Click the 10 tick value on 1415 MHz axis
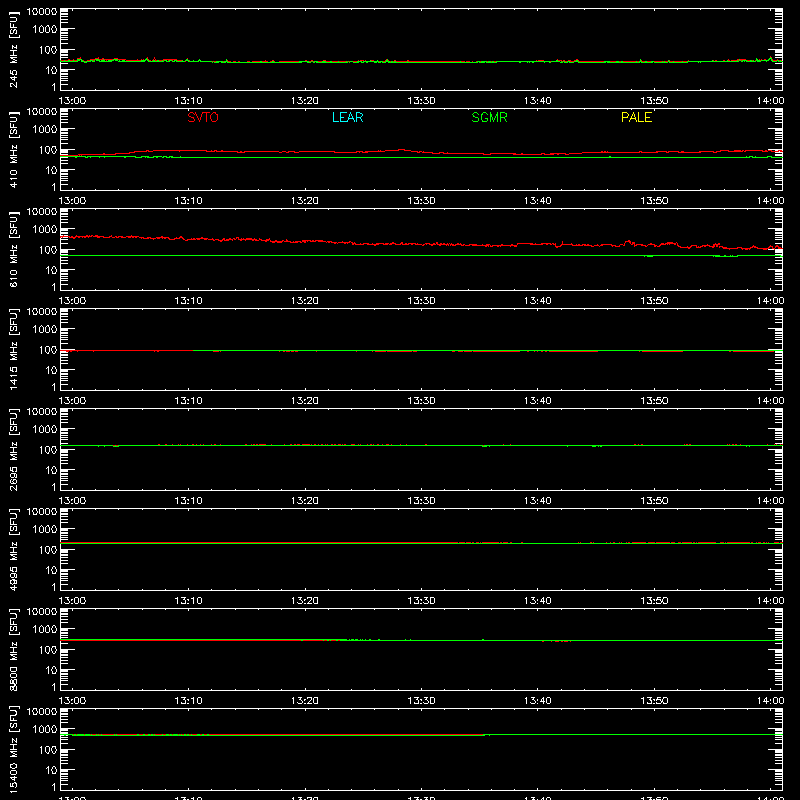The width and height of the screenshot is (800, 800). [x=51, y=370]
